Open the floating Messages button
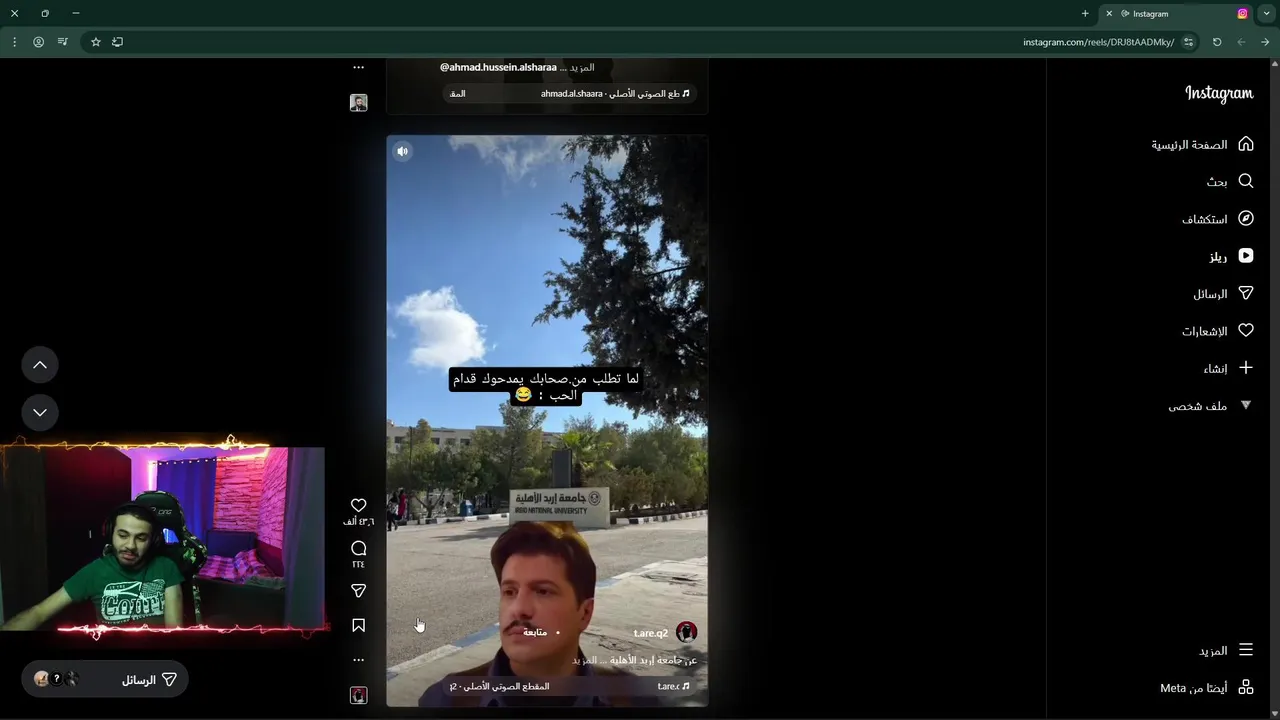 point(105,679)
